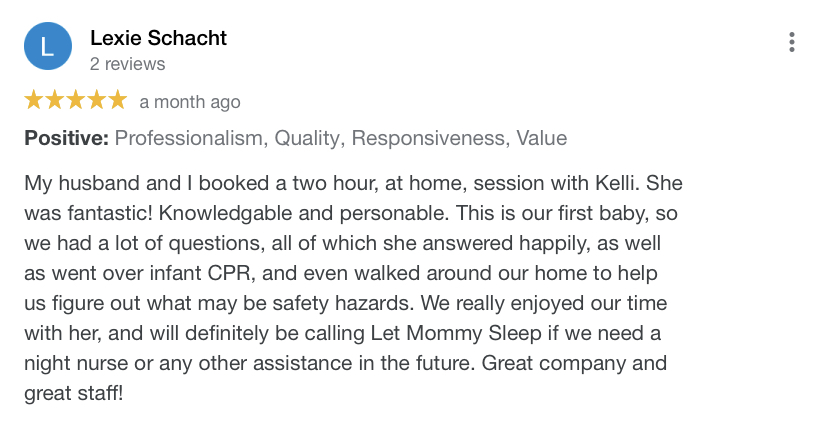The width and height of the screenshot is (828, 423).
Task: Open the three-dot review options menu
Action: coord(792,42)
